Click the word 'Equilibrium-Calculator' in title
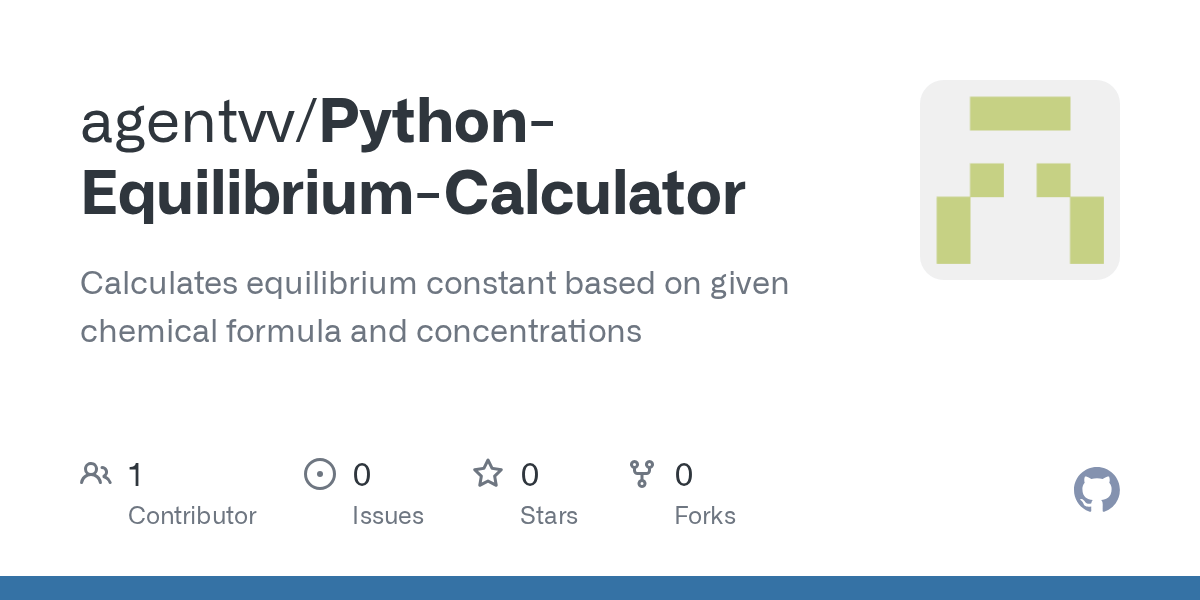Viewport: 1200px width, 600px height. [412, 193]
